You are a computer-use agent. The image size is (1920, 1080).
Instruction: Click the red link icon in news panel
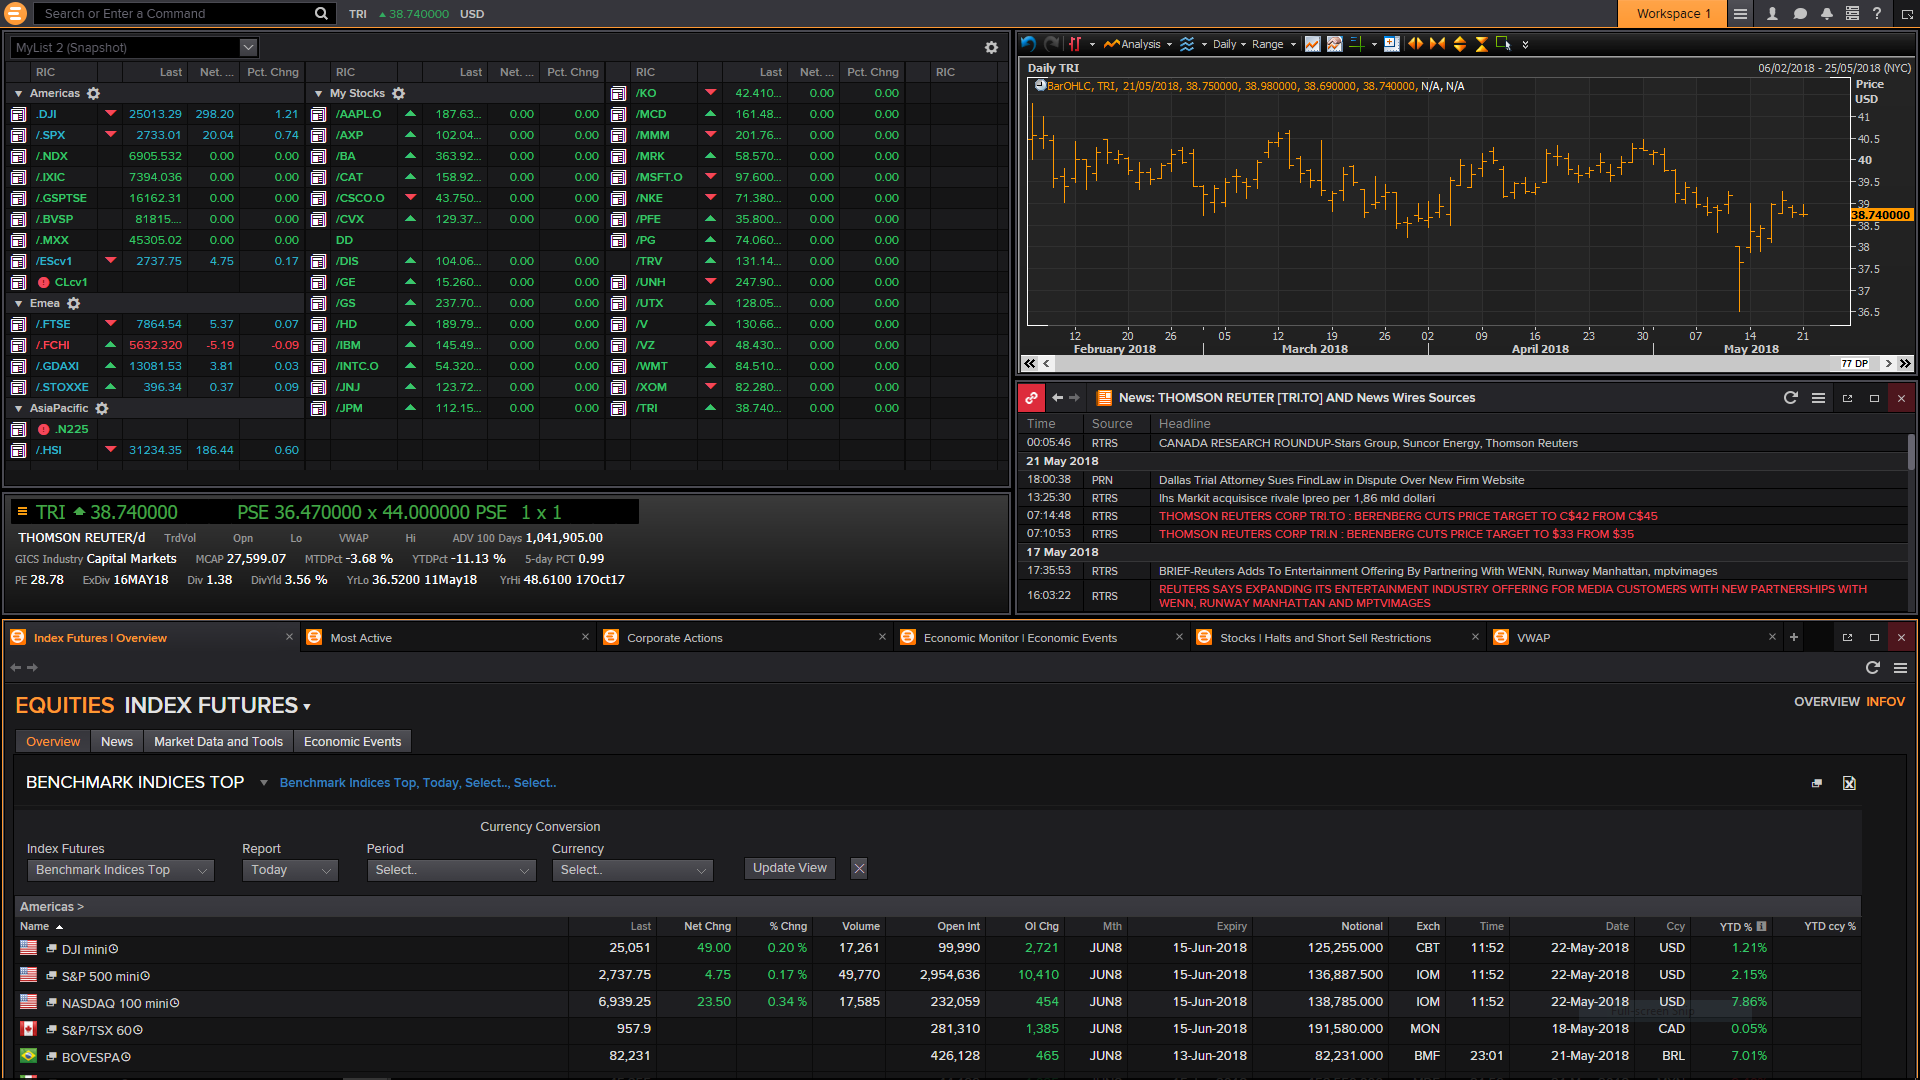(x=1031, y=398)
